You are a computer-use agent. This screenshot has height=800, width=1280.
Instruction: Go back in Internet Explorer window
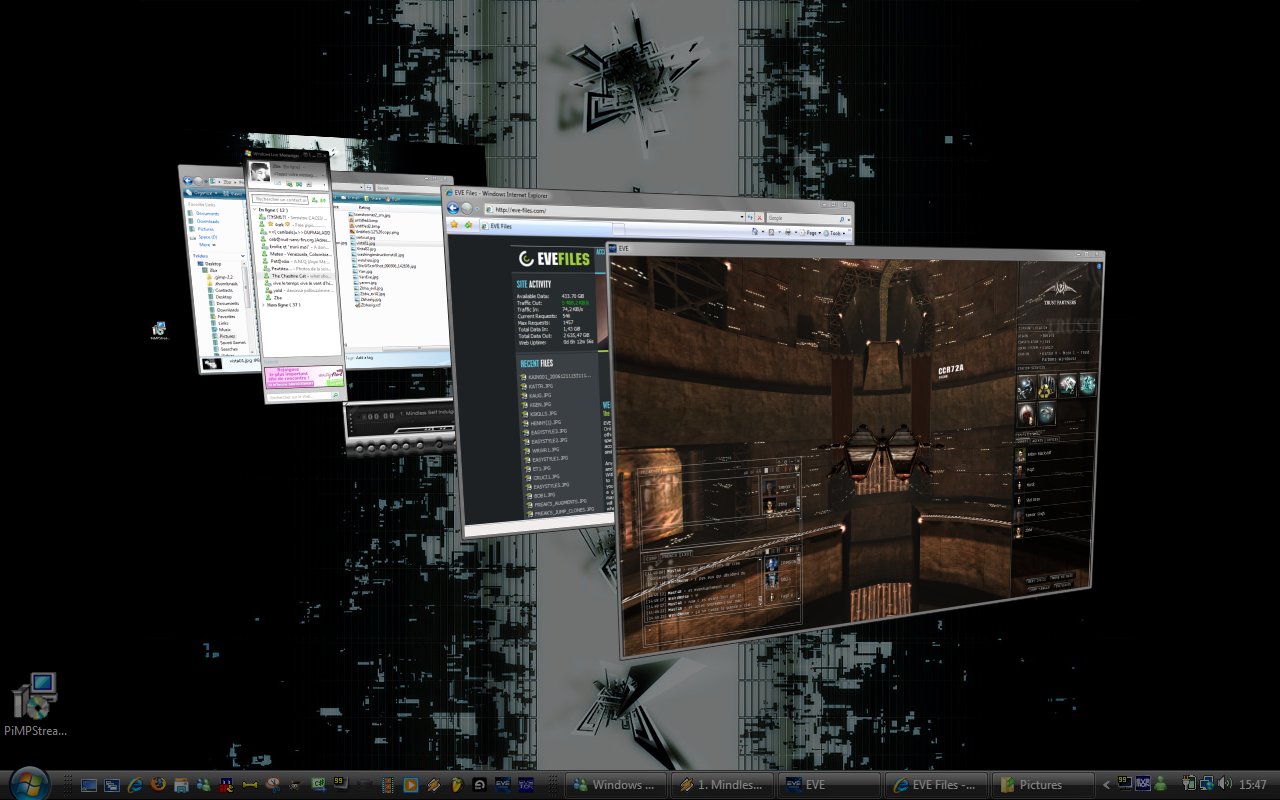point(453,207)
